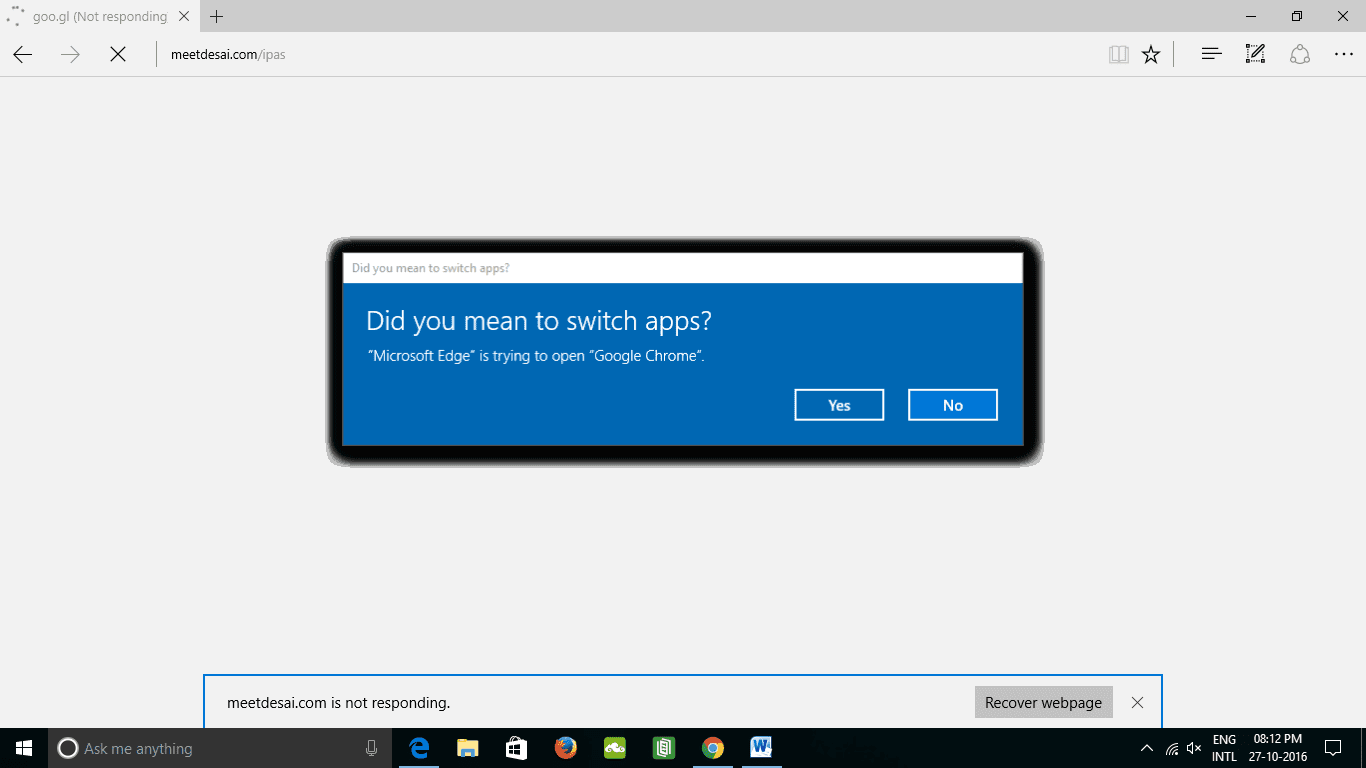Switch to Google Chrome on taskbar
The width and height of the screenshot is (1366, 768).
click(712, 748)
